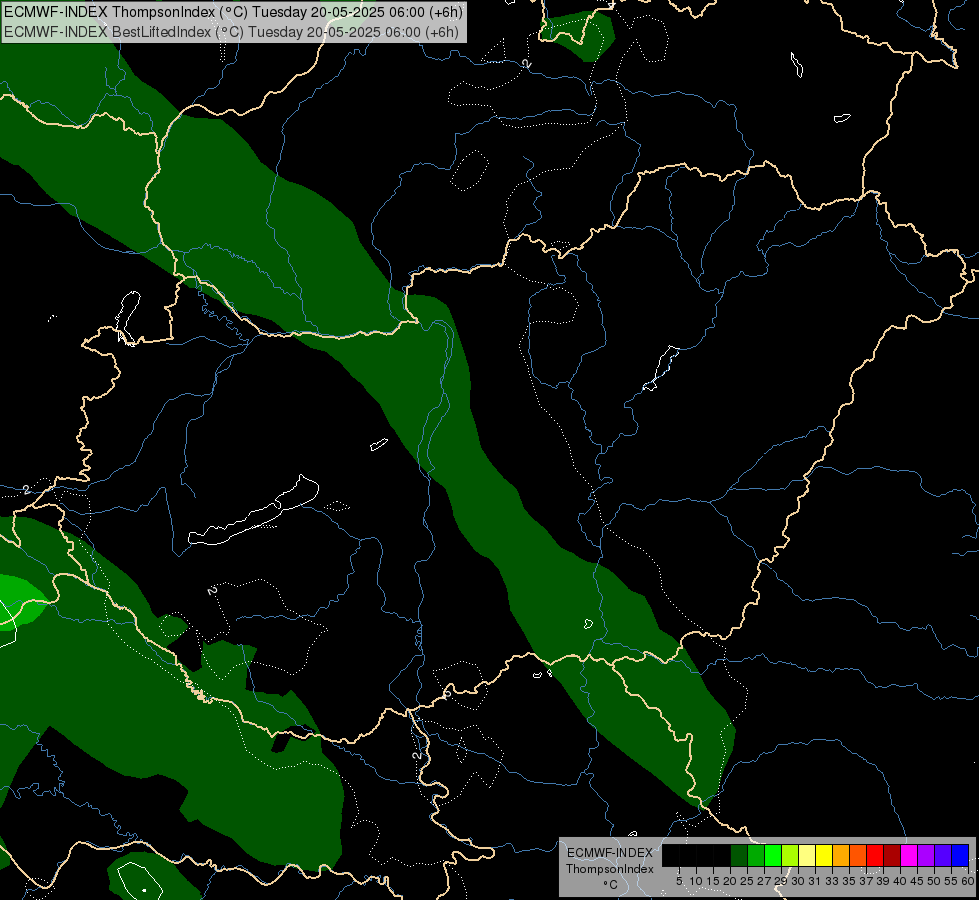Click the light orange 33–35 legend swatch
Image resolution: width=979 pixels, height=900 pixels.
[x=841, y=855]
